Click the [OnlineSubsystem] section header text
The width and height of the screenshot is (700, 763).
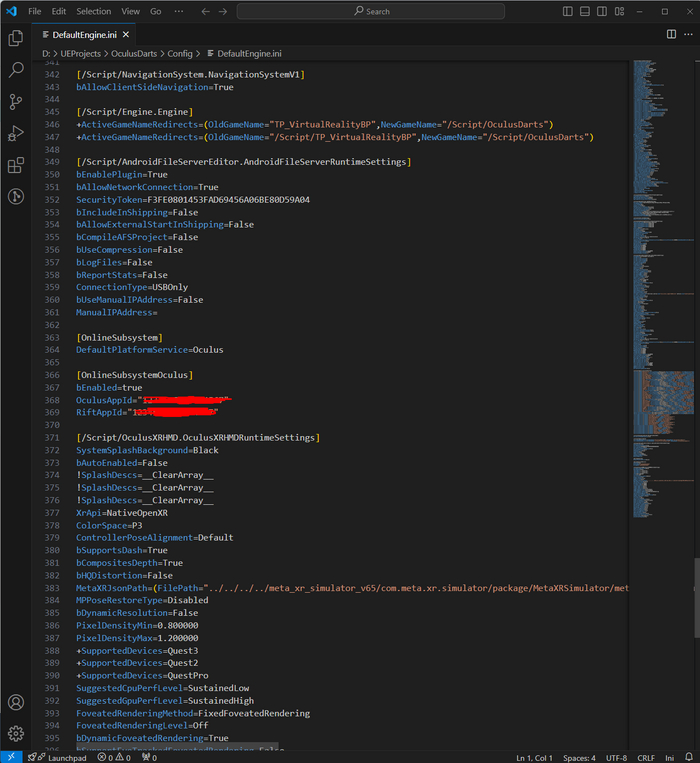coord(120,337)
